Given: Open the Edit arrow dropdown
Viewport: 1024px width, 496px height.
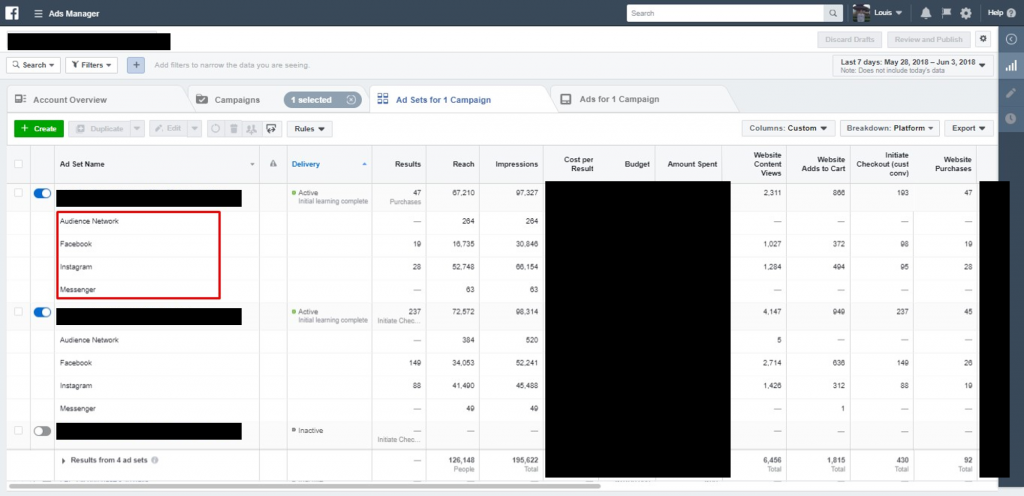Looking at the screenshot, I should [195, 129].
